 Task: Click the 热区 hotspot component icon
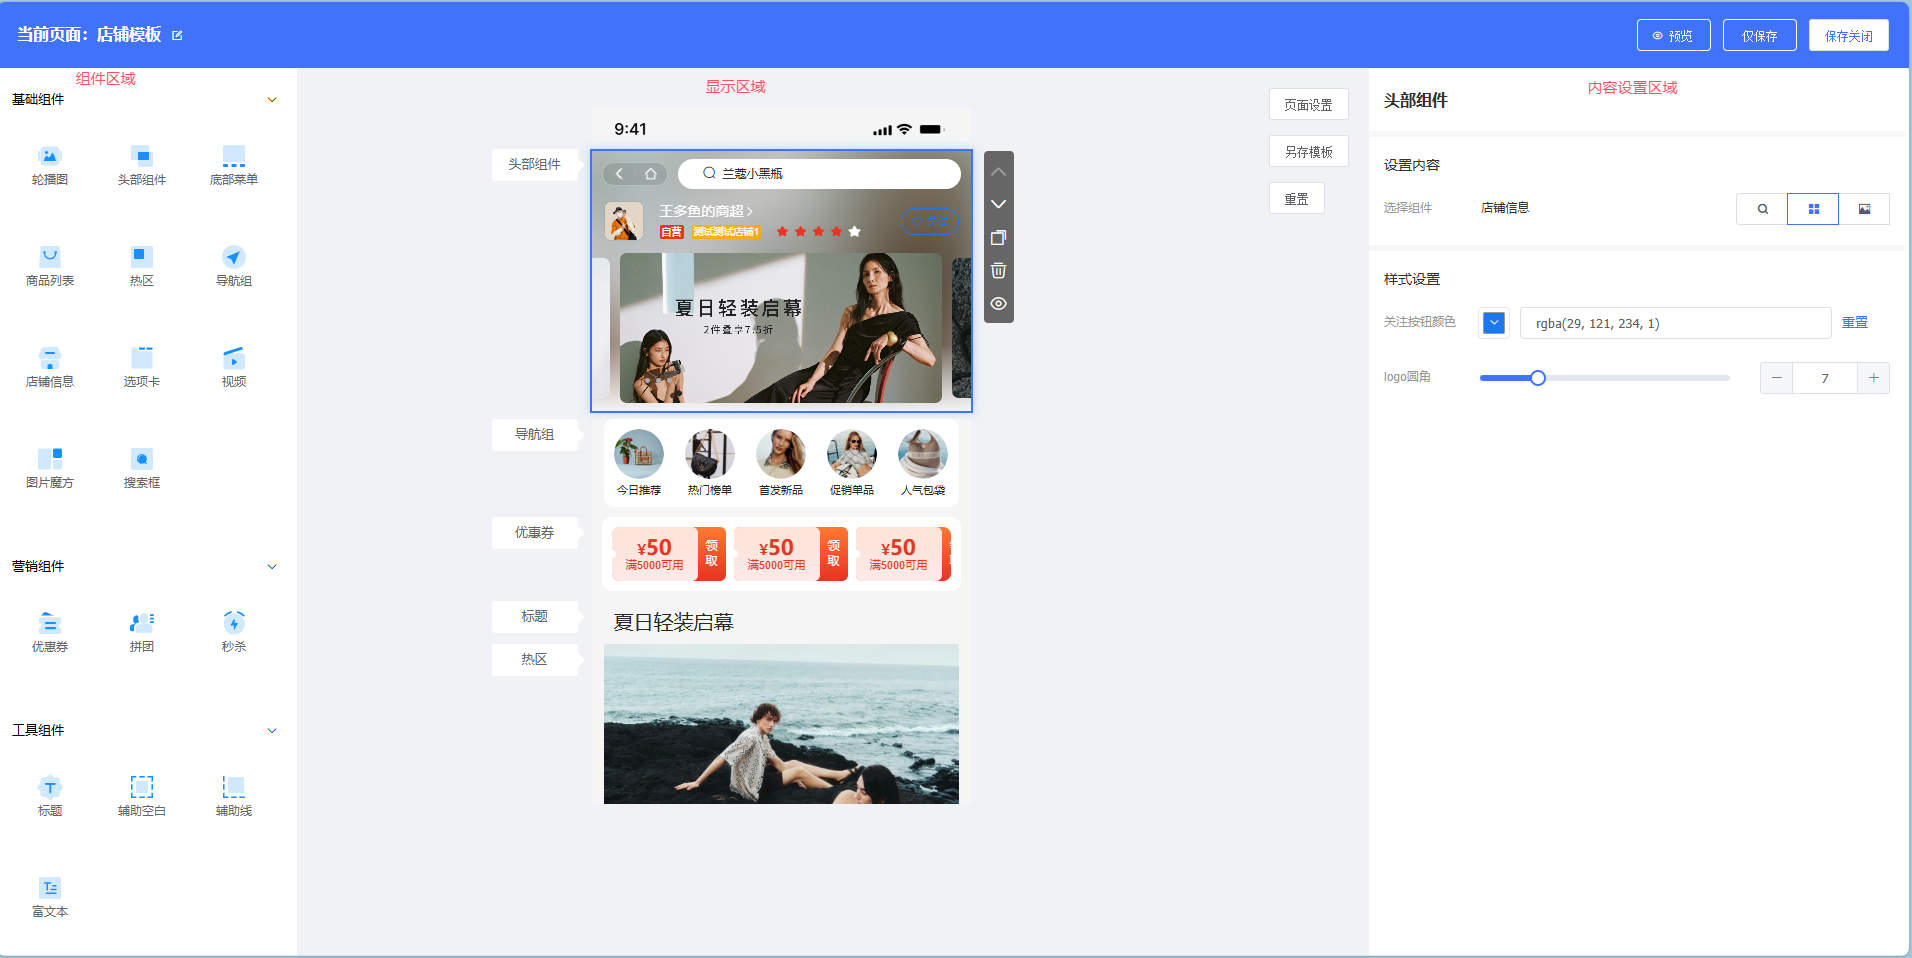142,257
